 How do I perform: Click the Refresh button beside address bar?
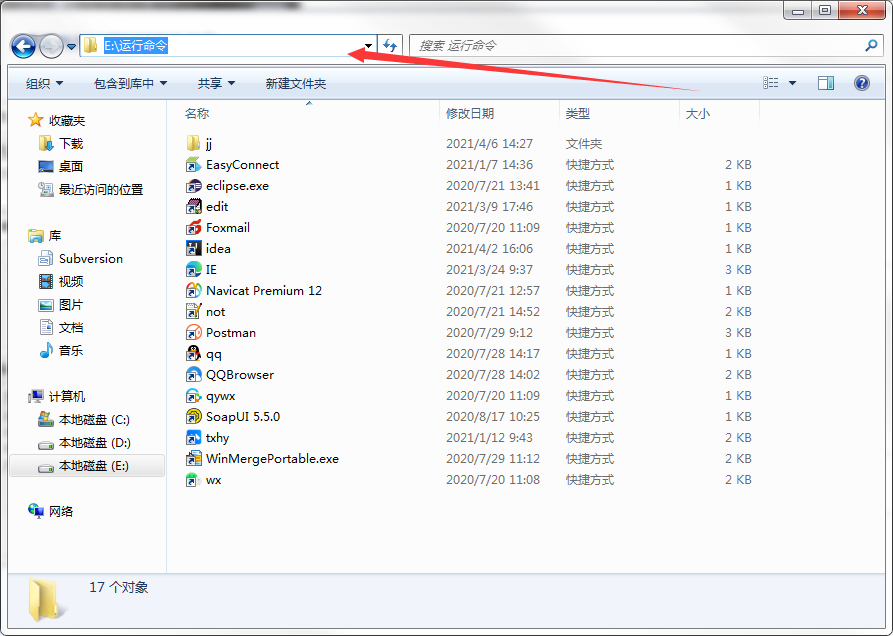390,46
